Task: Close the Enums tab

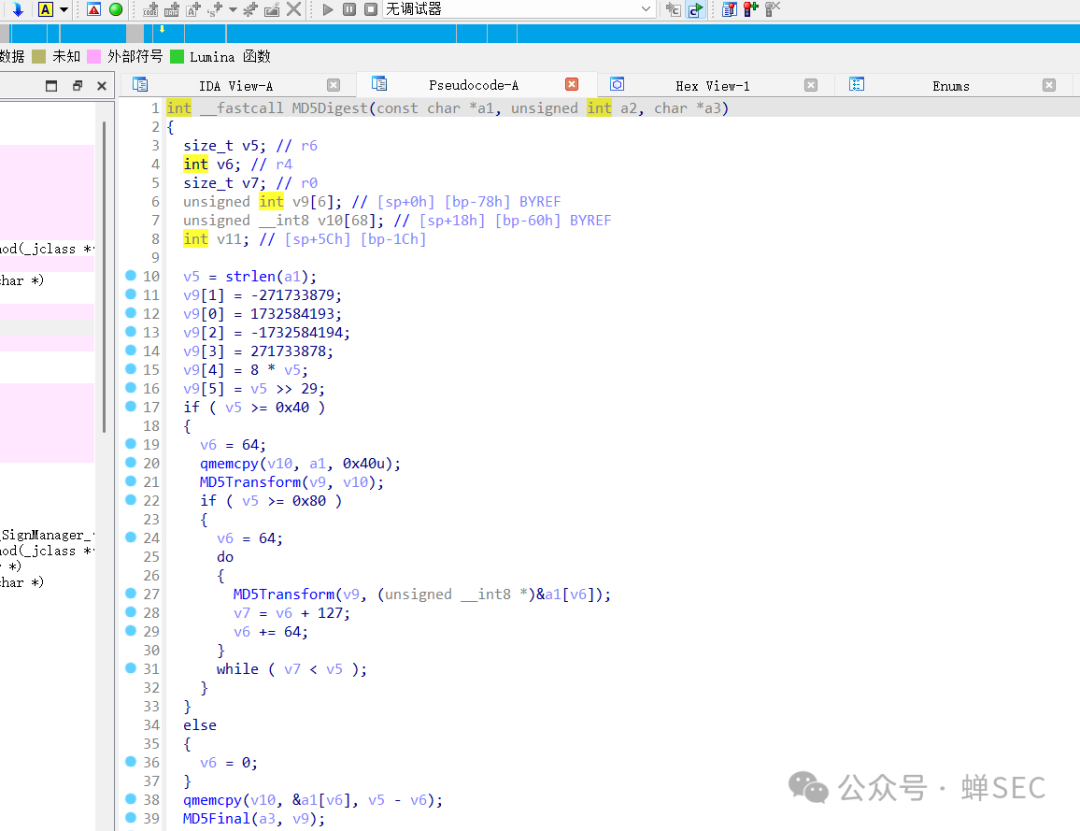Action: (x=1049, y=85)
